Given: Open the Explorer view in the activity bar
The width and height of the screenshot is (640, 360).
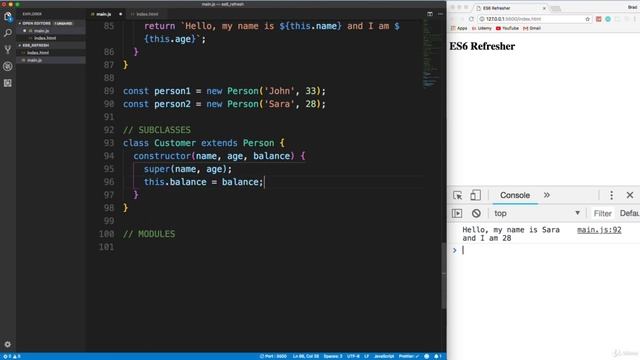Looking at the screenshot, I should click(8, 16).
